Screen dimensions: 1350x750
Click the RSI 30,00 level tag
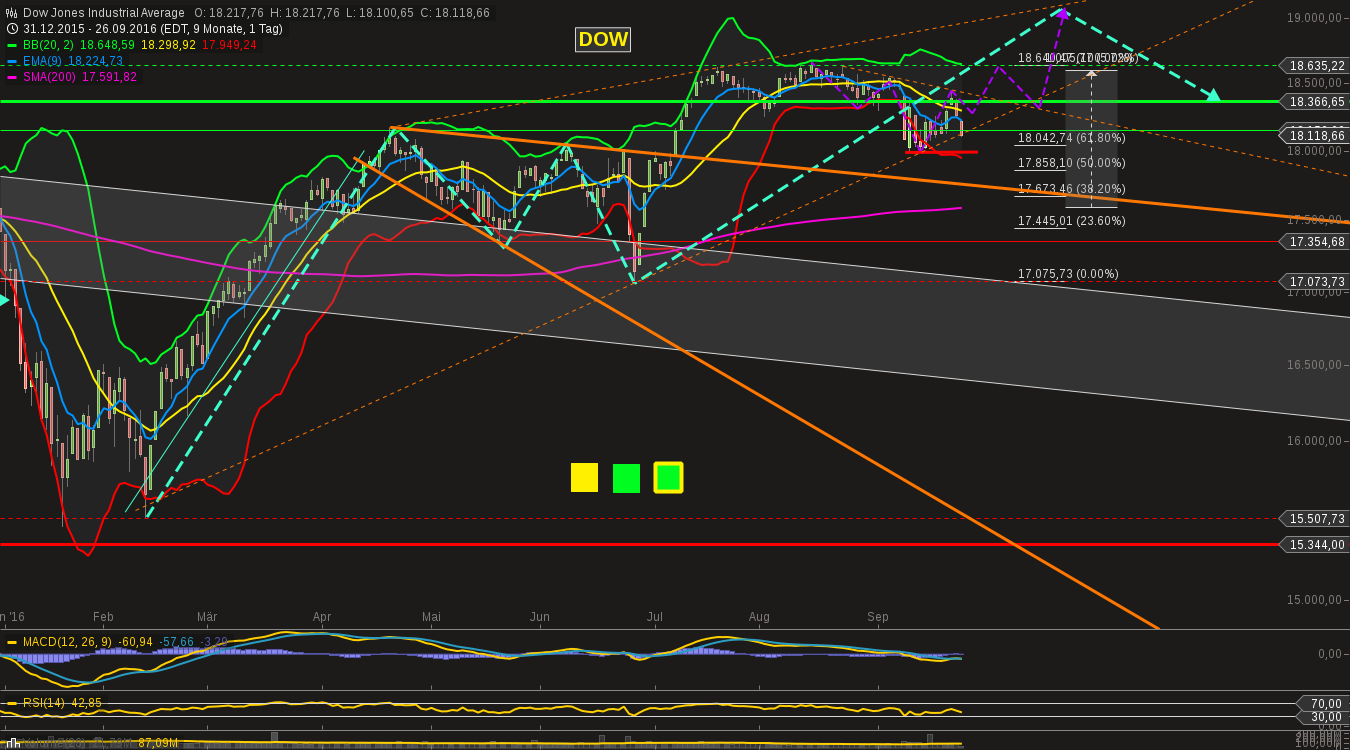(1323, 717)
